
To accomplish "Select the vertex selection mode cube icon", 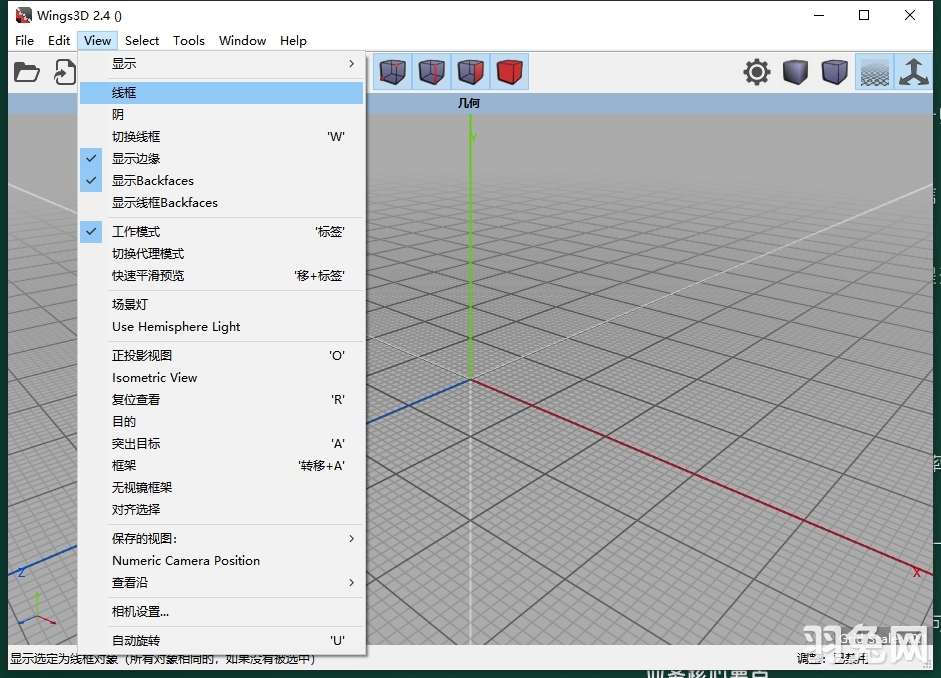I will [x=393, y=72].
